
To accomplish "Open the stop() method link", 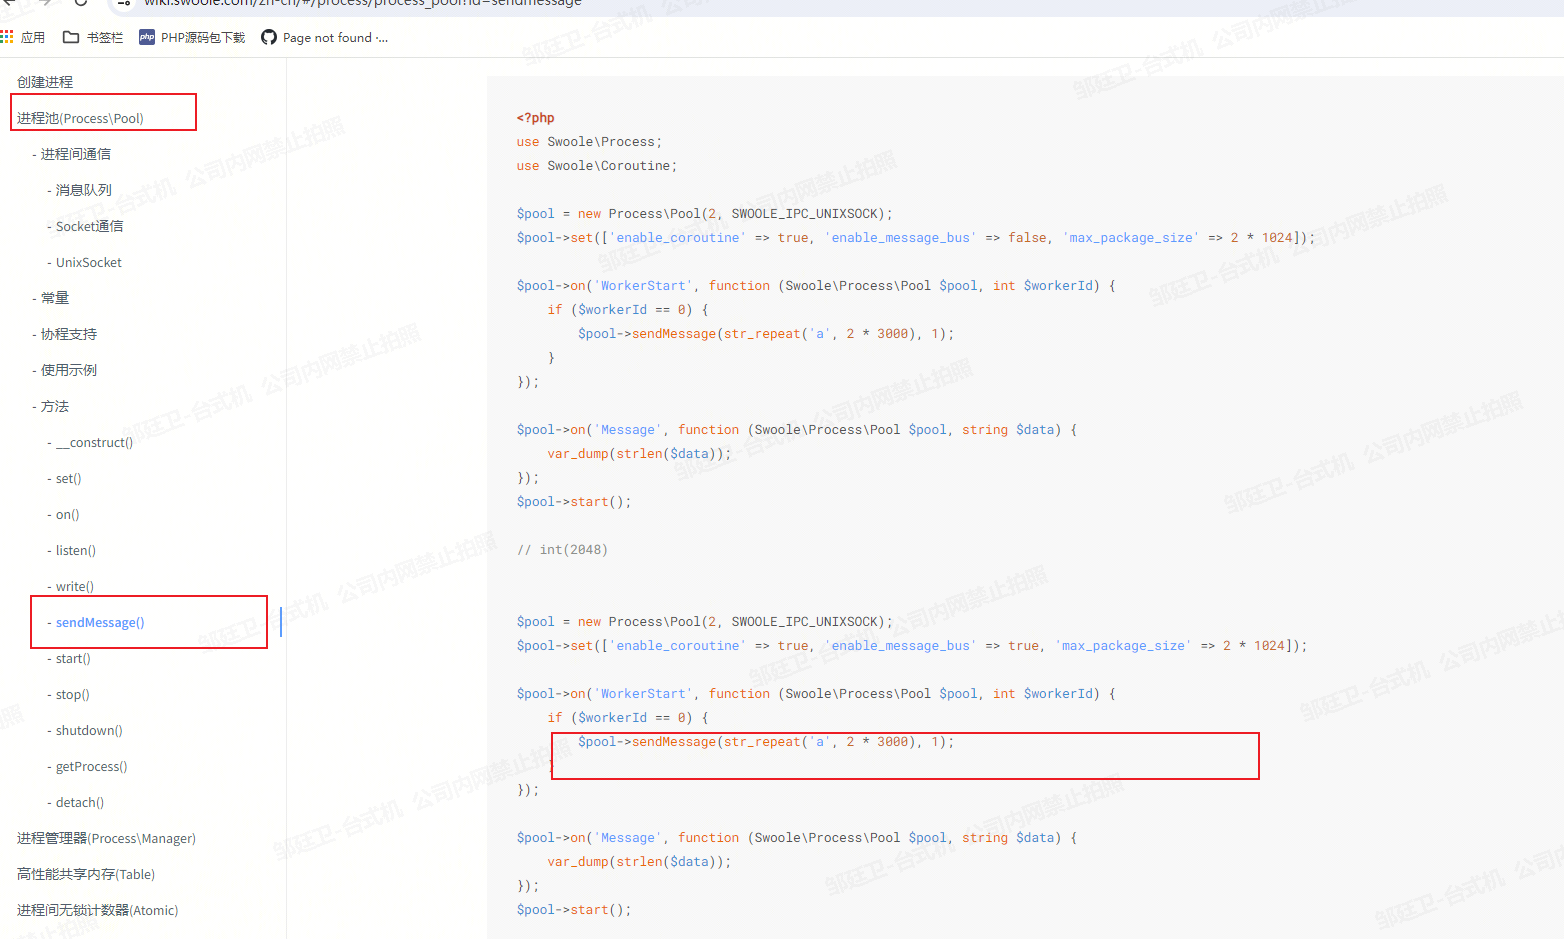I will (72, 694).
